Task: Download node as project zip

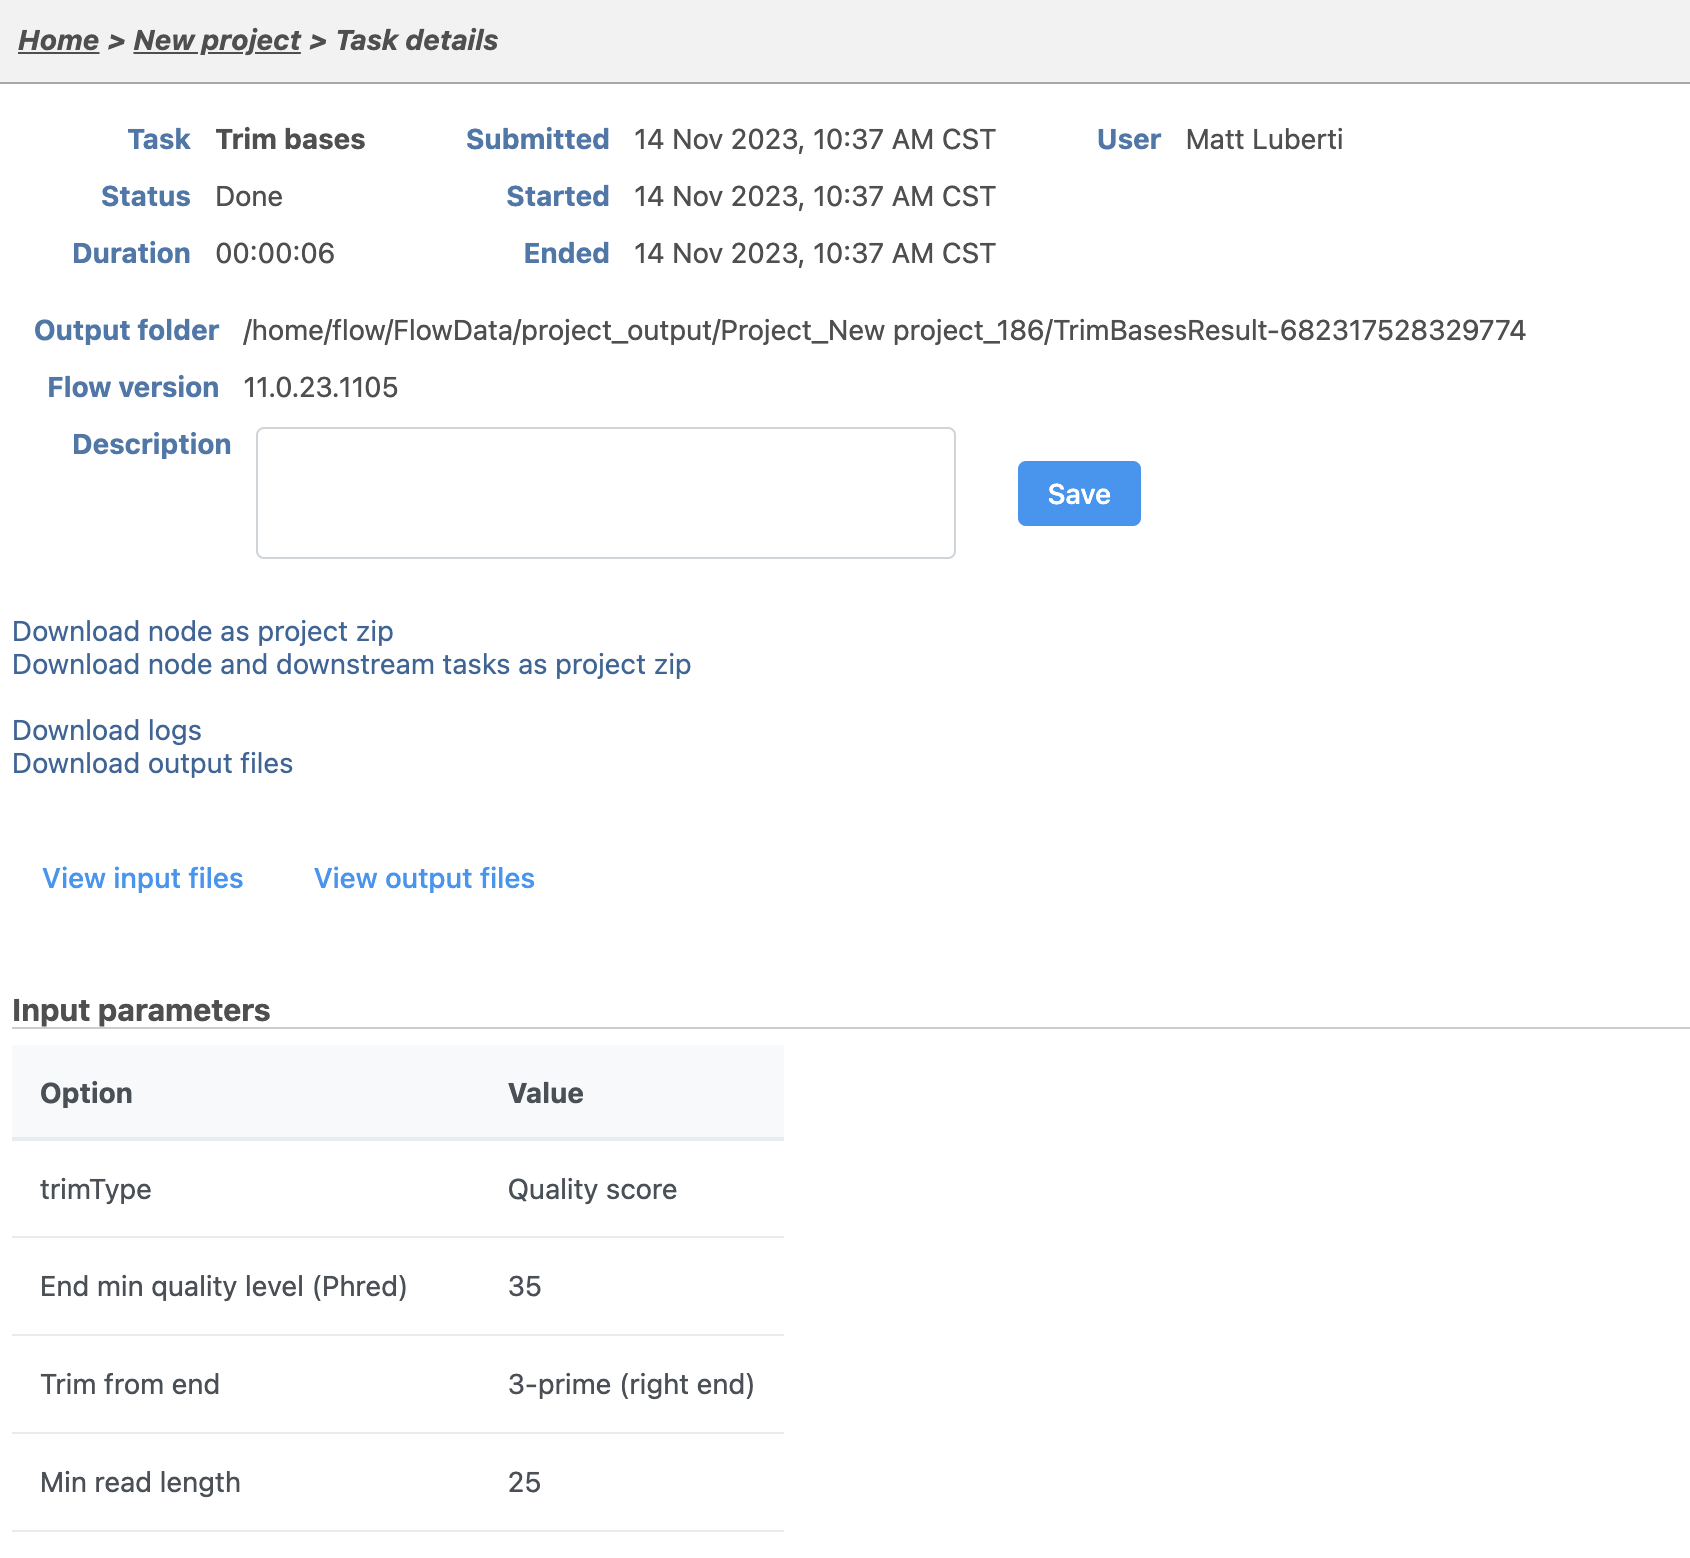Action: [x=202, y=632]
